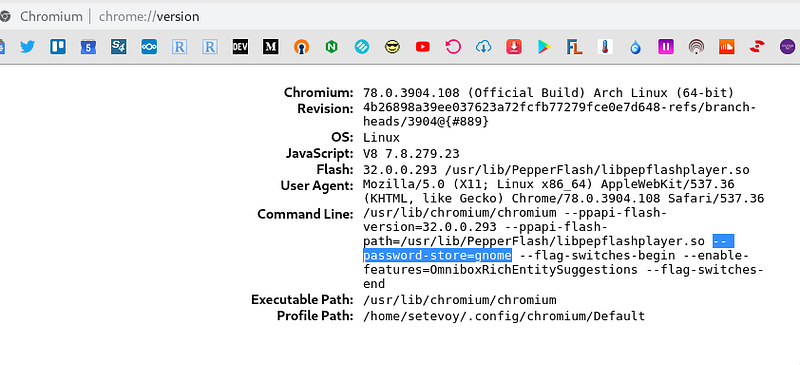Open the Google Play bookmark
The image size is (800, 365).
(544, 47)
